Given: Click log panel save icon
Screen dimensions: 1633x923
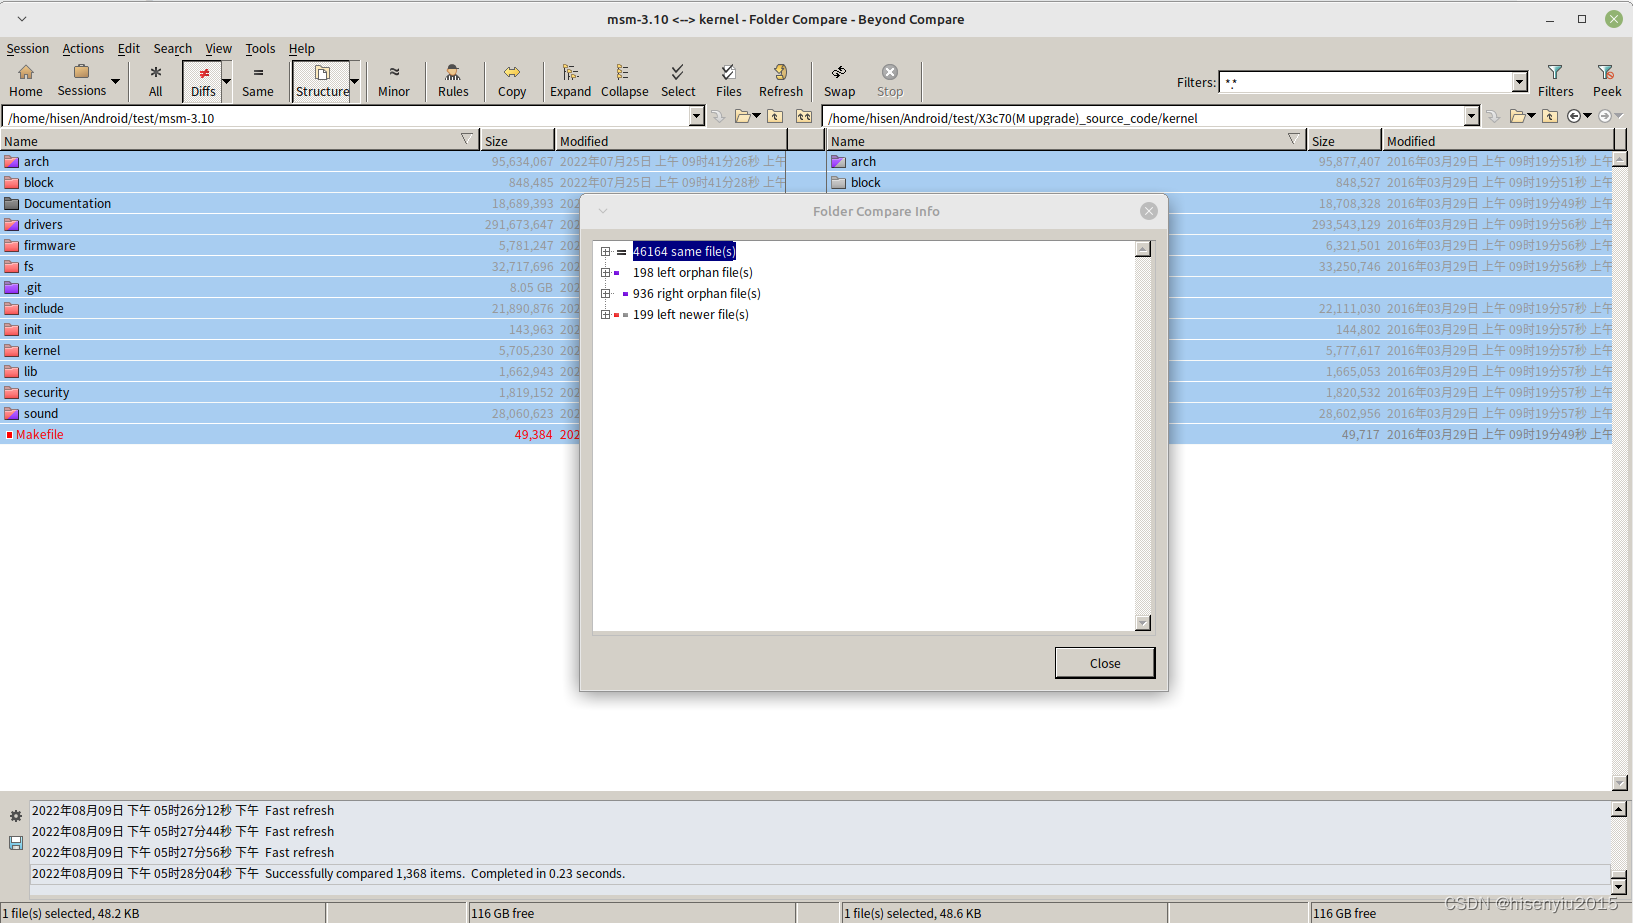Looking at the screenshot, I should [16, 843].
